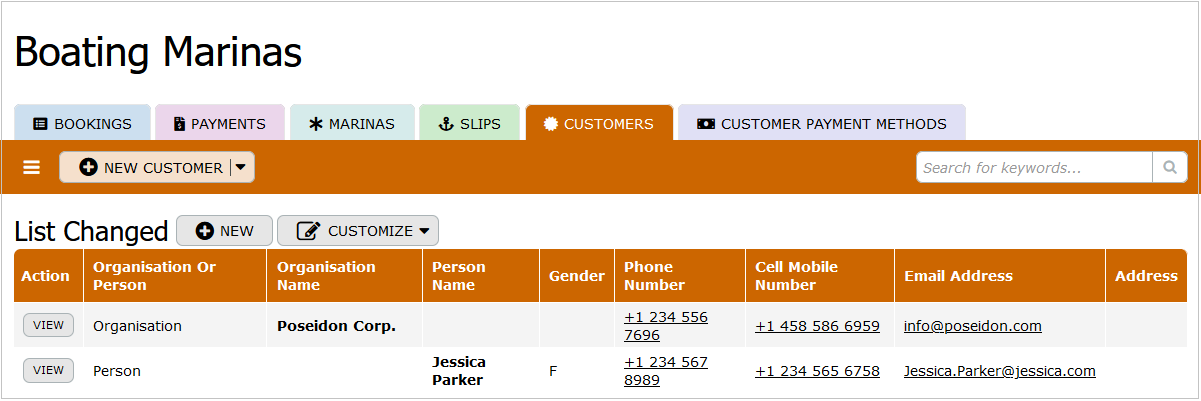View Jessica Parker's customer record
The height and width of the screenshot is (401, 1201).
(48, 370)
